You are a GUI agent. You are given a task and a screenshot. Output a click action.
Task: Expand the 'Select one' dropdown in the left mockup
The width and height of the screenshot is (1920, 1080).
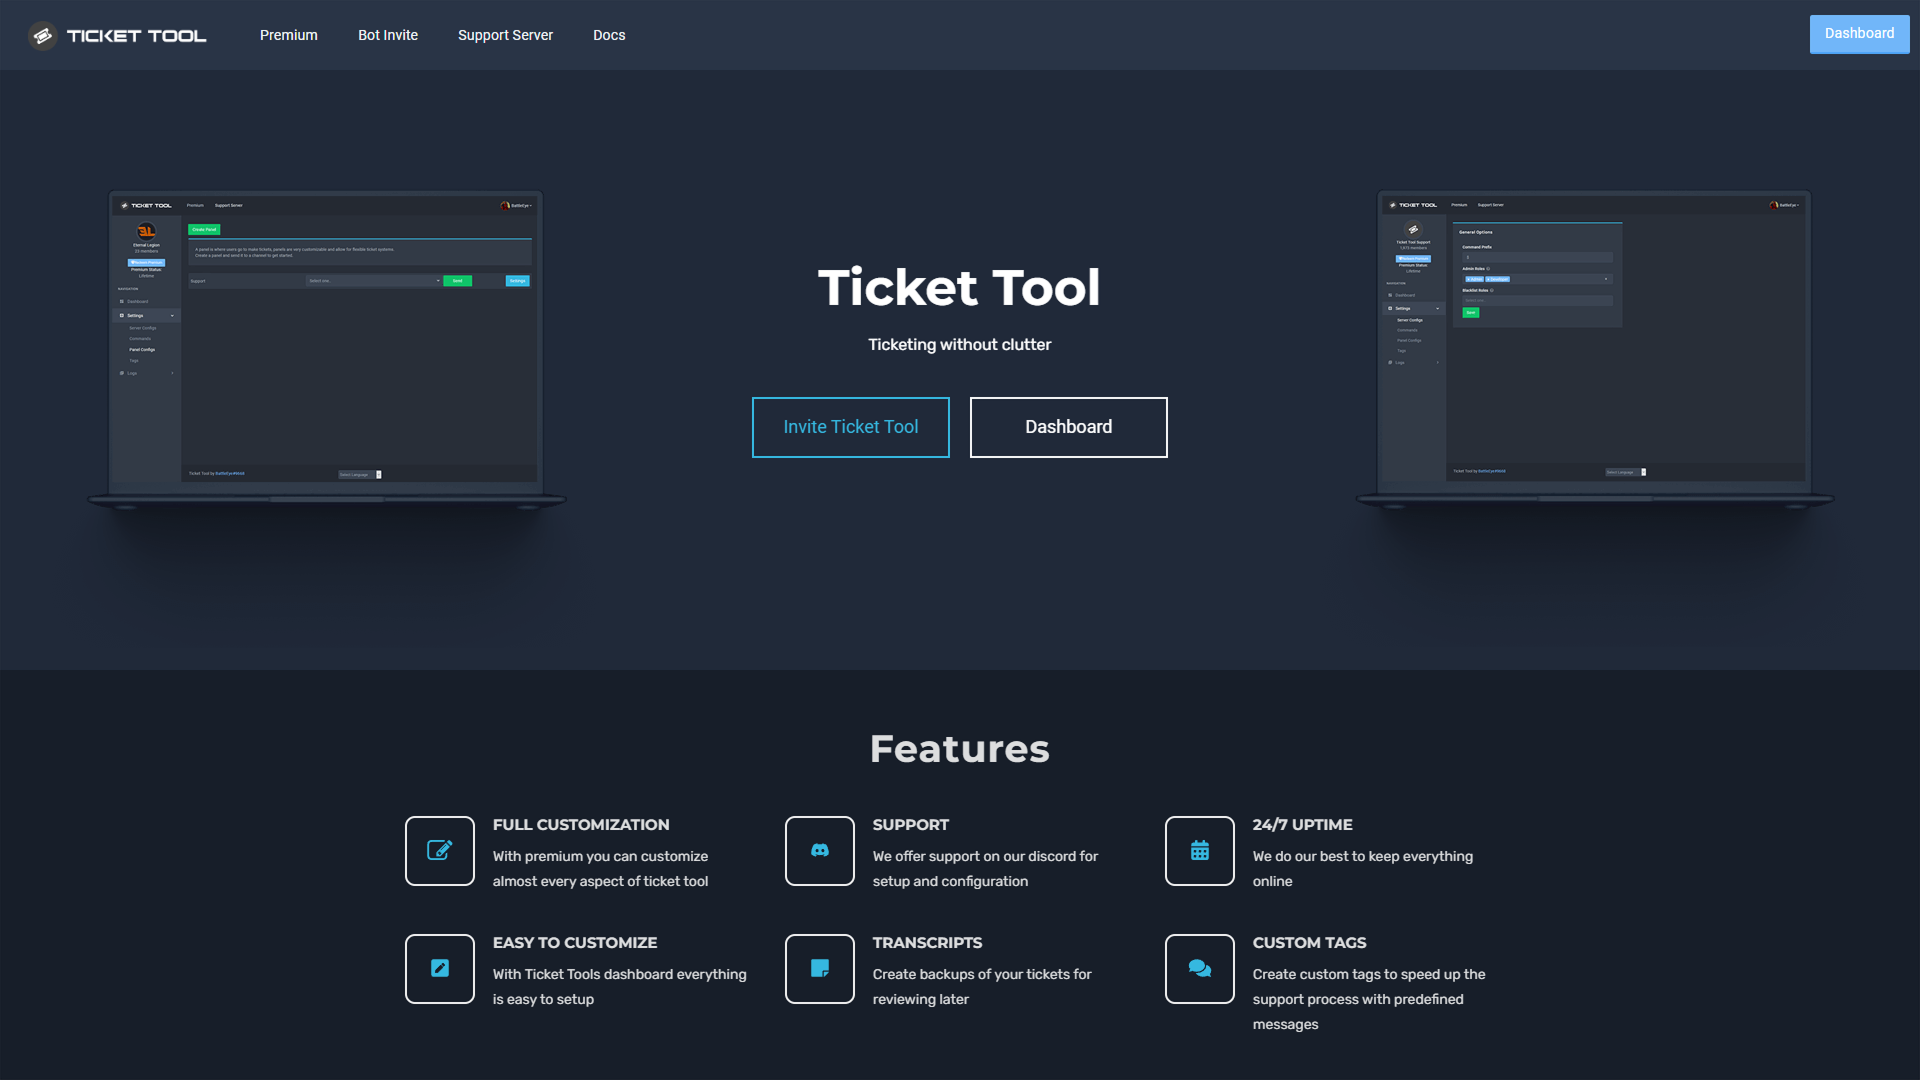point(374,281)
